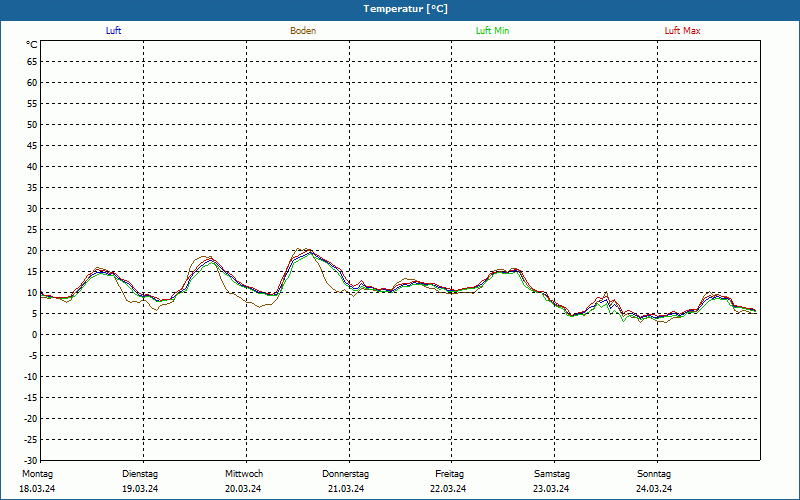Click the 35 y-axis value

click(32, 187)
